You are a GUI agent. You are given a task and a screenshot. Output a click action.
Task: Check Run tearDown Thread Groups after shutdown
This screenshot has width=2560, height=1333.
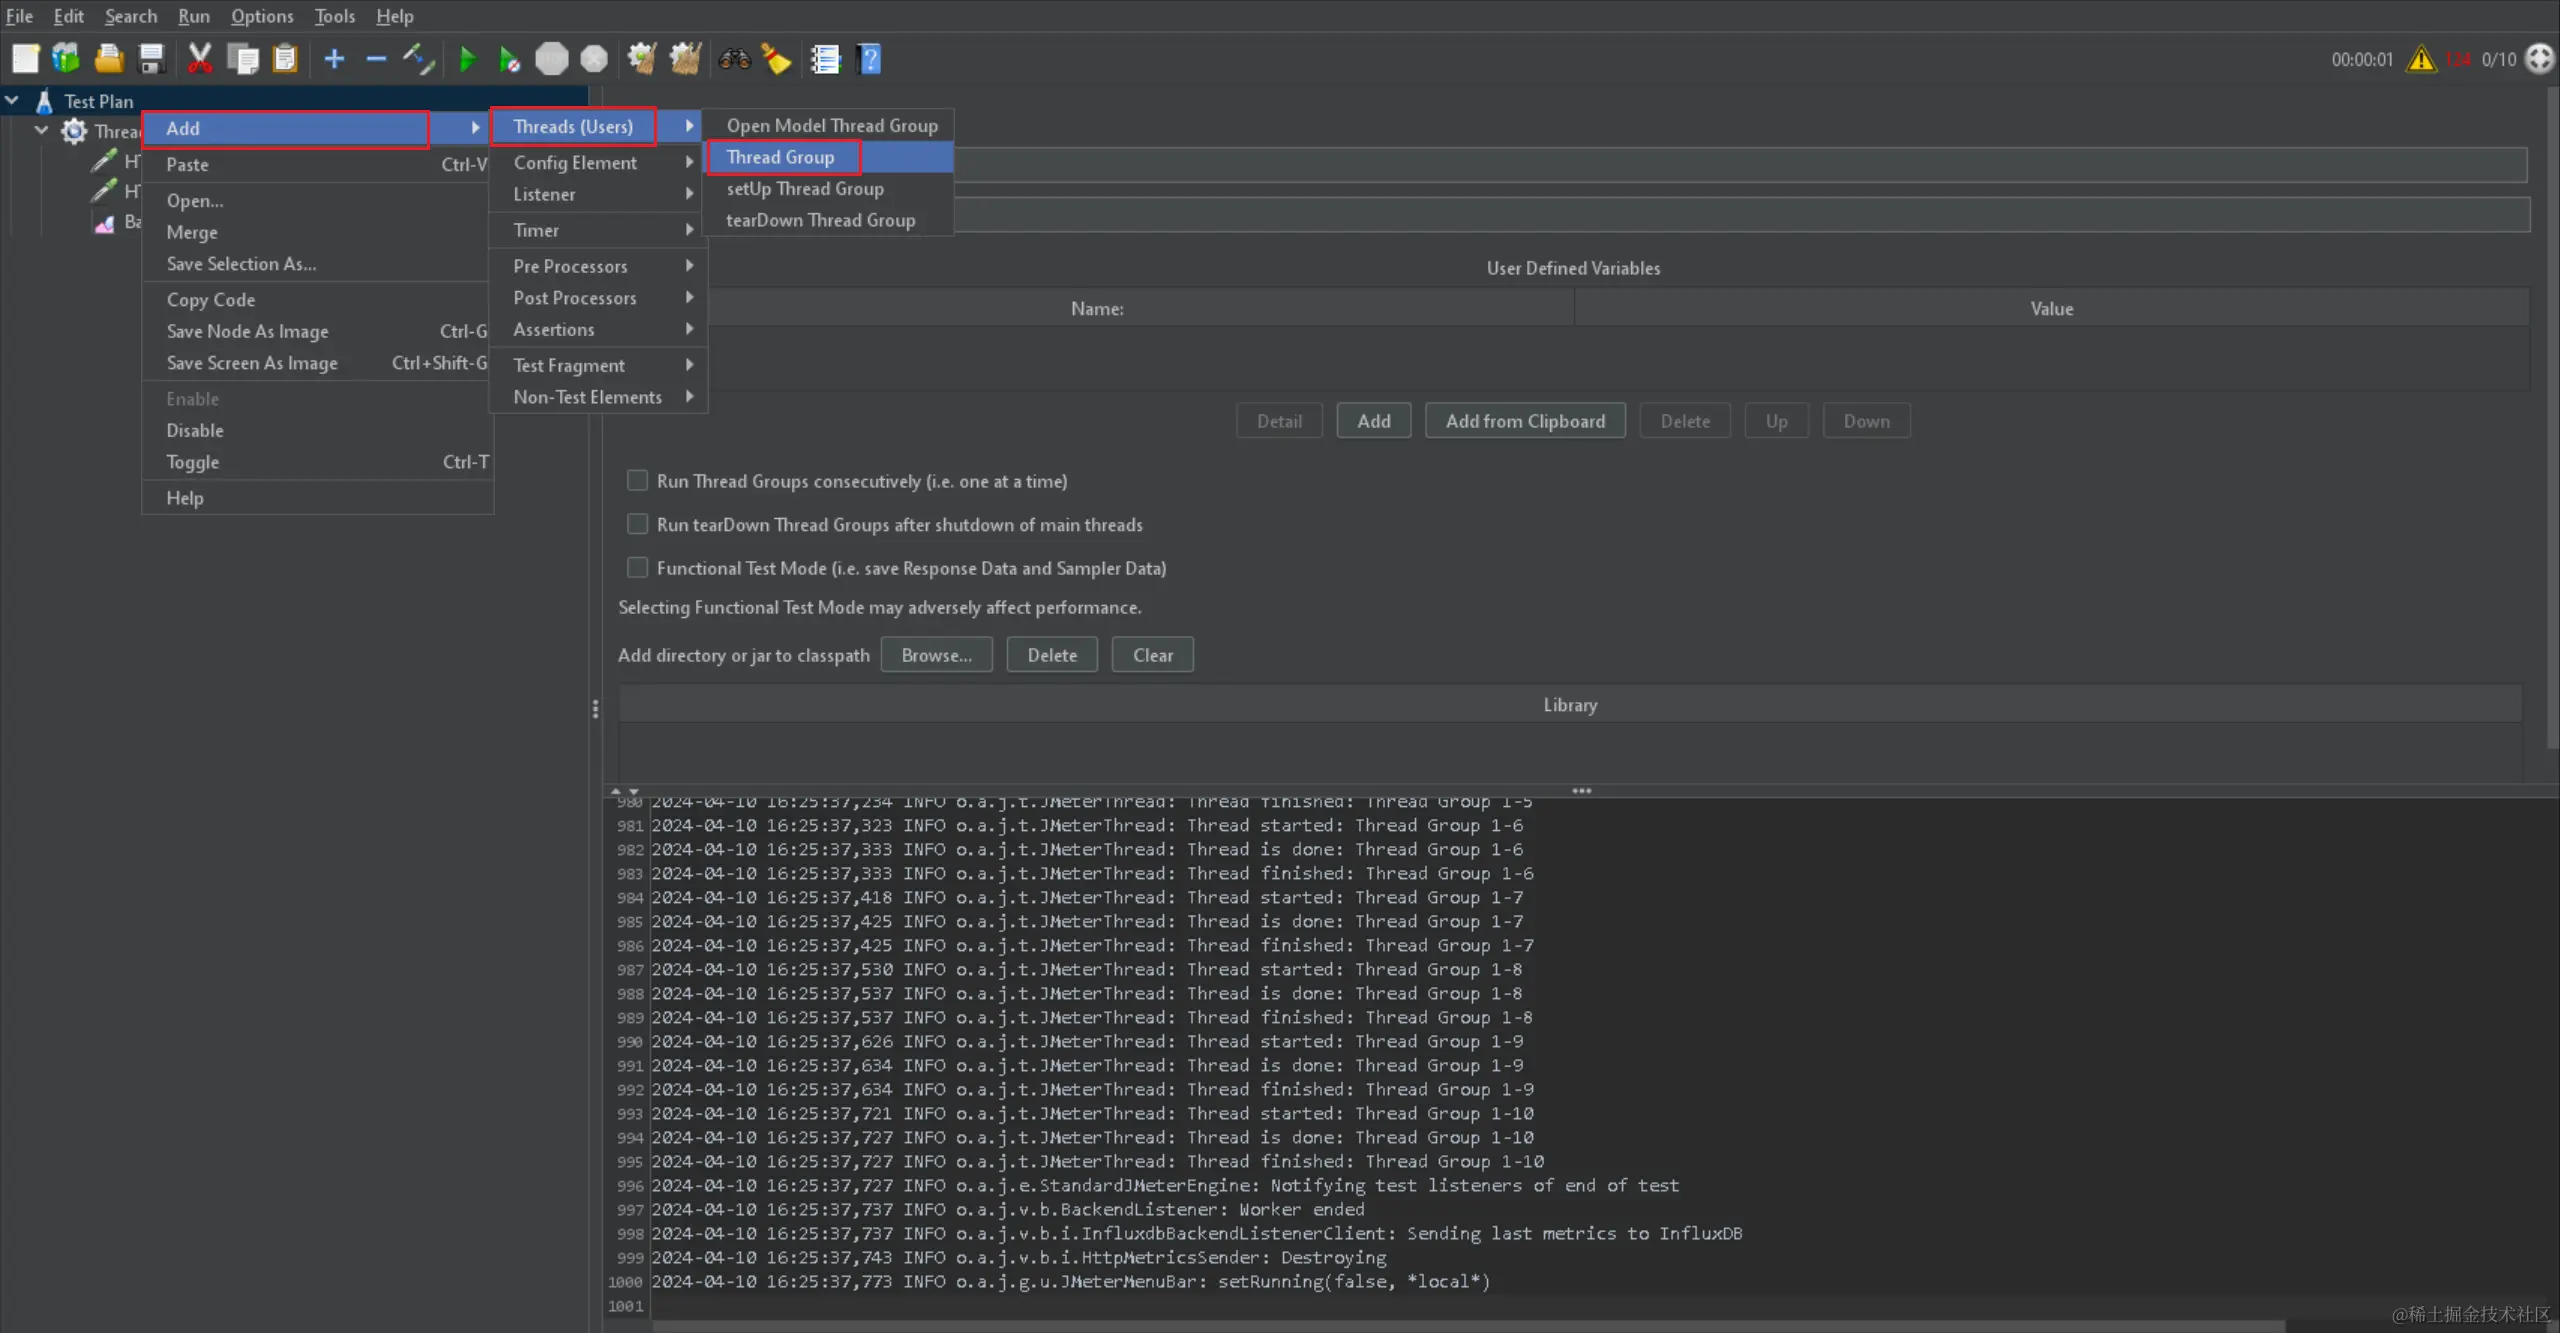(637, 524)
